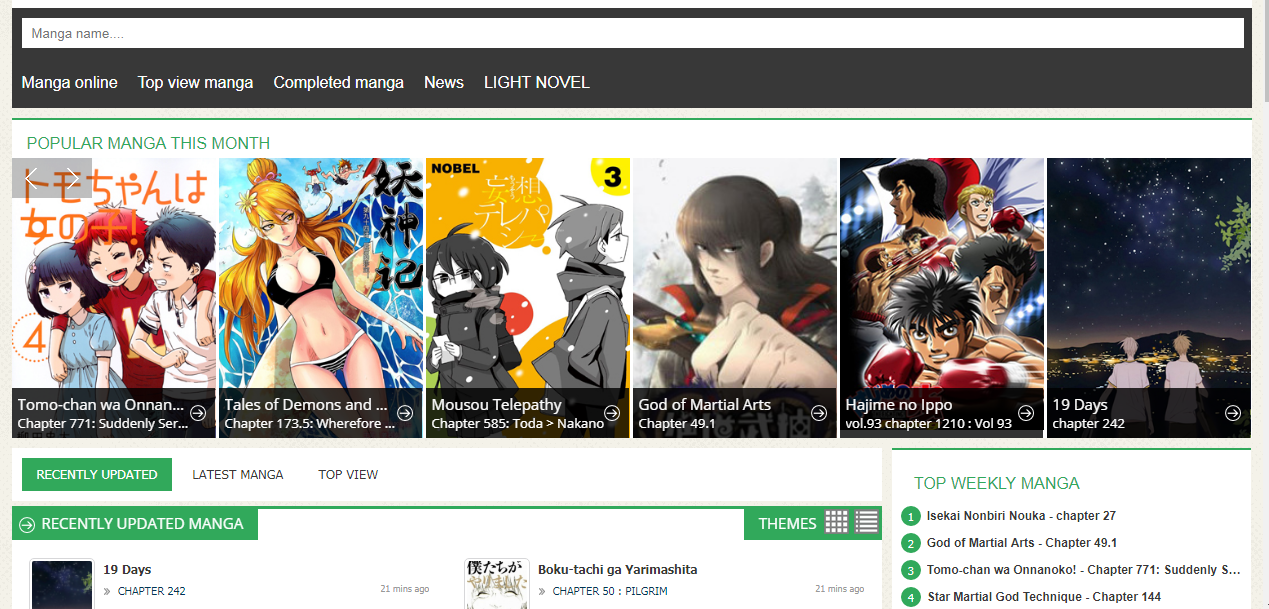Image resolution: width=1269 pixels, height=609 pixels.
Task: Open Manga online menu
Action: 70,83
